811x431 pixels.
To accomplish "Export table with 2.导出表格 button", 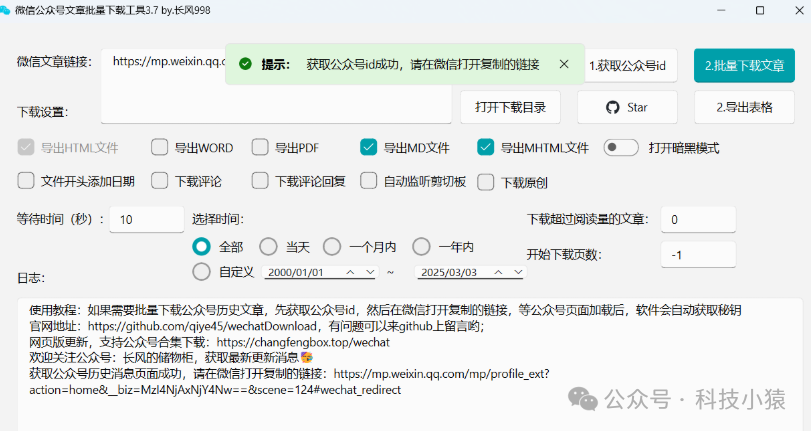I will pos(744,107).
